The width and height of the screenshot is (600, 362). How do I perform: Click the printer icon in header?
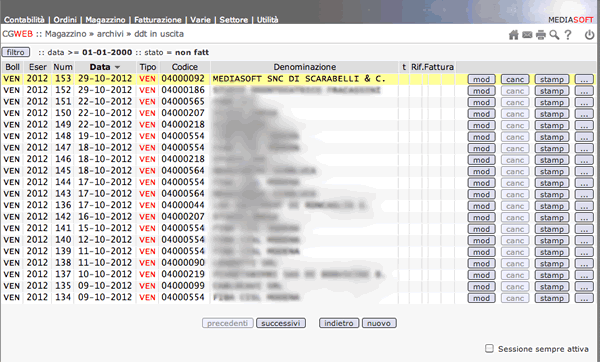click(x=541, y=35)
